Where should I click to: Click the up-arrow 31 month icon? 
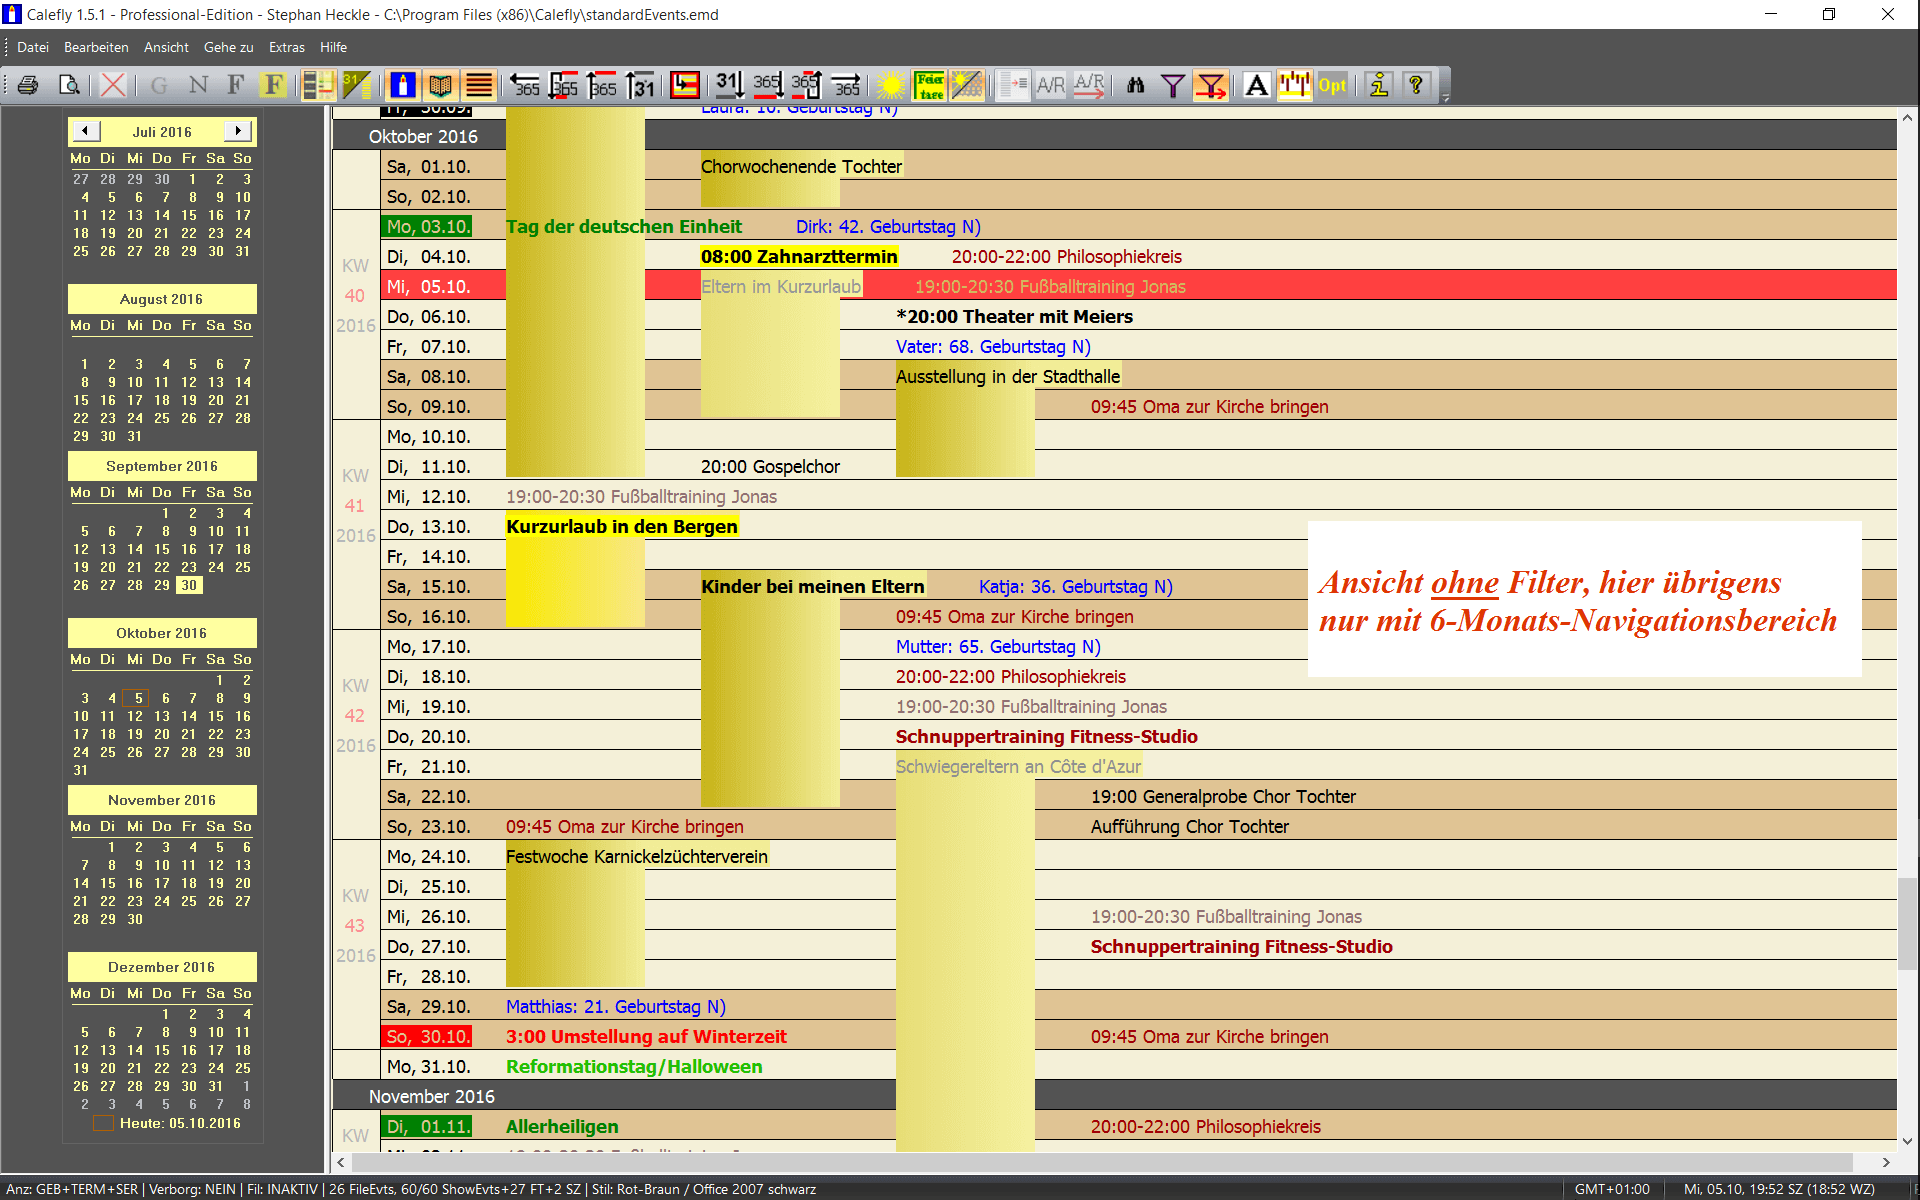click(x=640, y=85)
